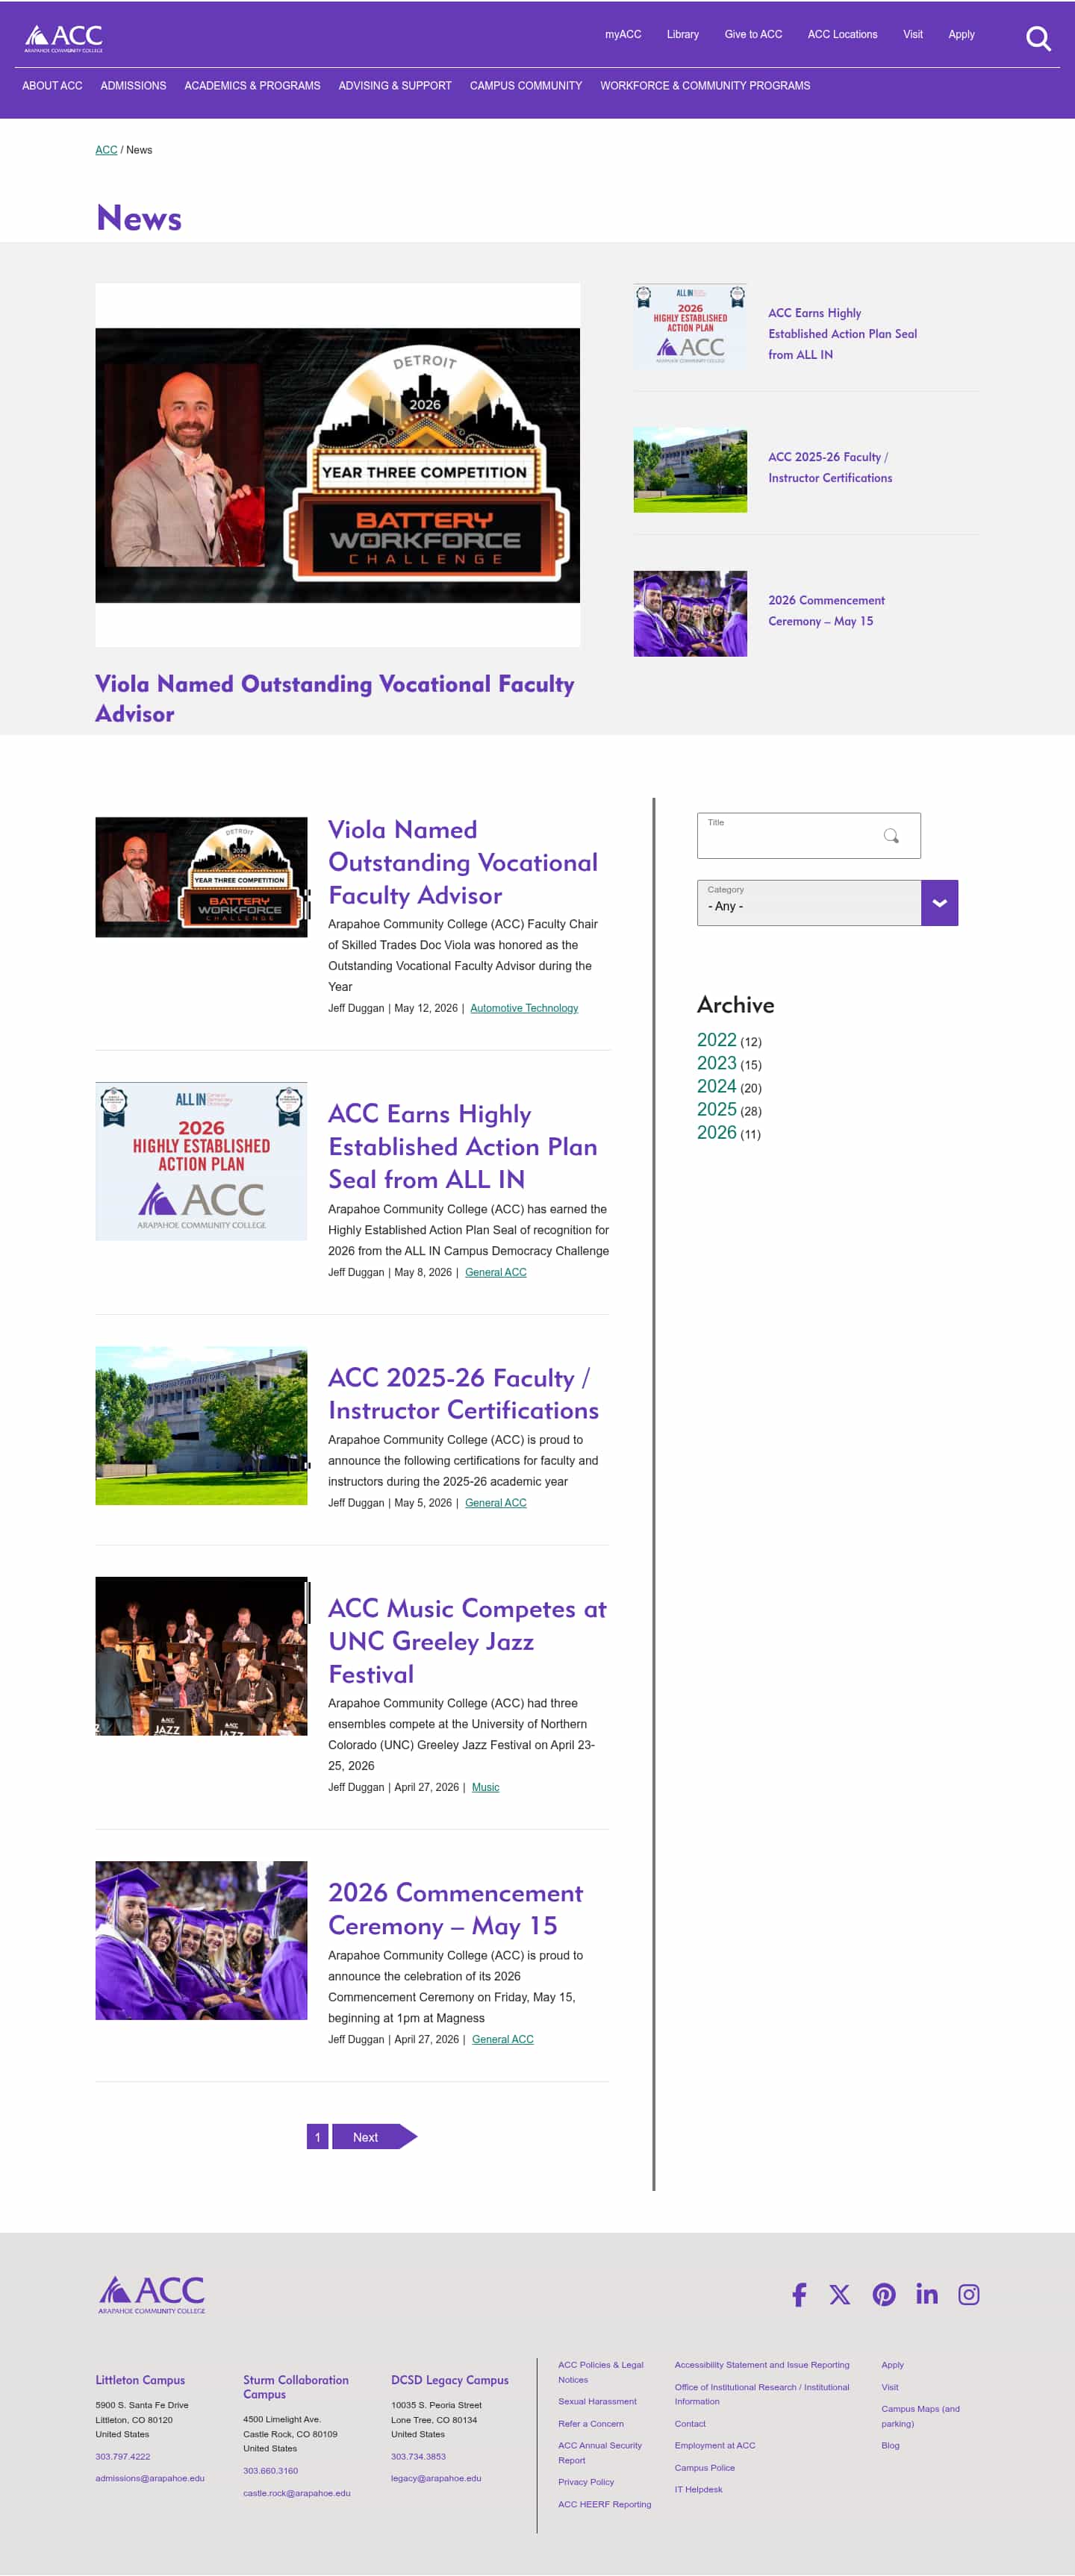1075x2576 pixels.
Task: Open DCSD Legacy Campus footer link
Action: tap(450, 2380)
